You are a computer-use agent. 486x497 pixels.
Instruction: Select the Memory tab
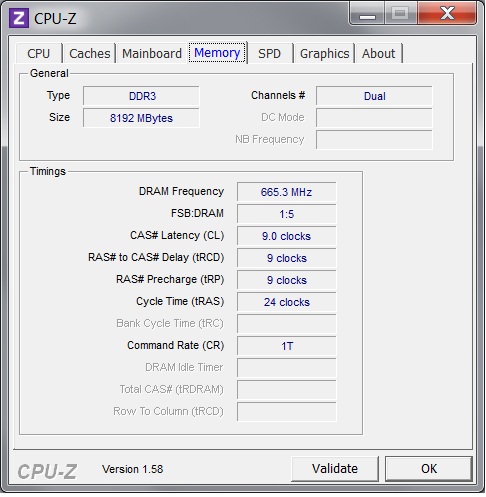click(217, 53)
